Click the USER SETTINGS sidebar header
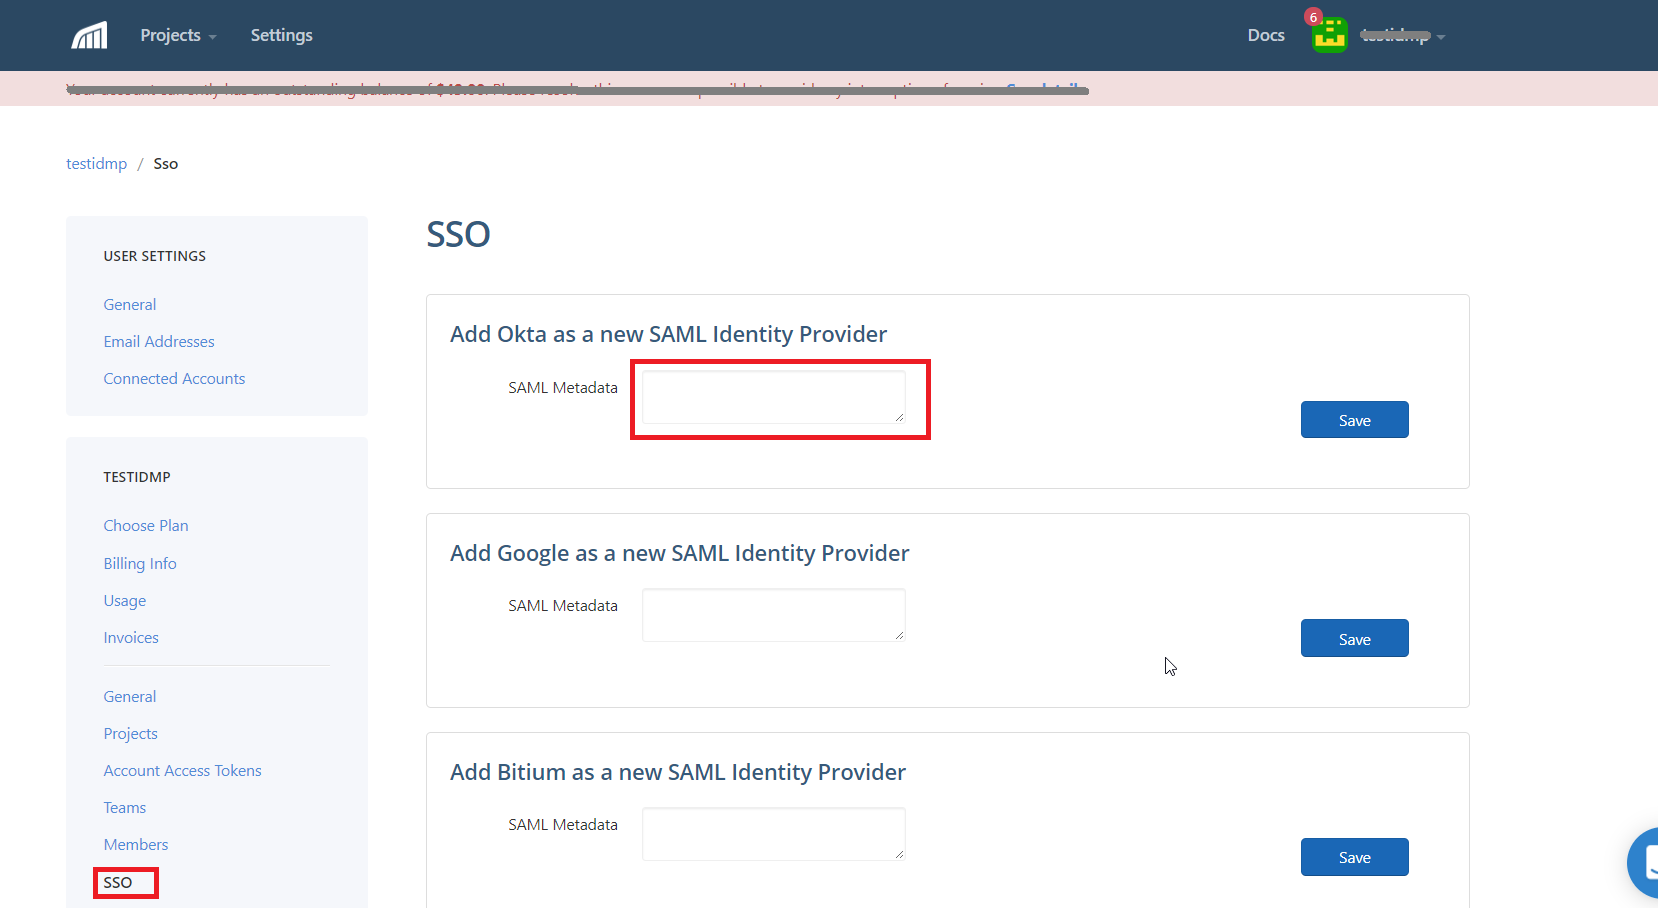 click(x=155, y=256)
